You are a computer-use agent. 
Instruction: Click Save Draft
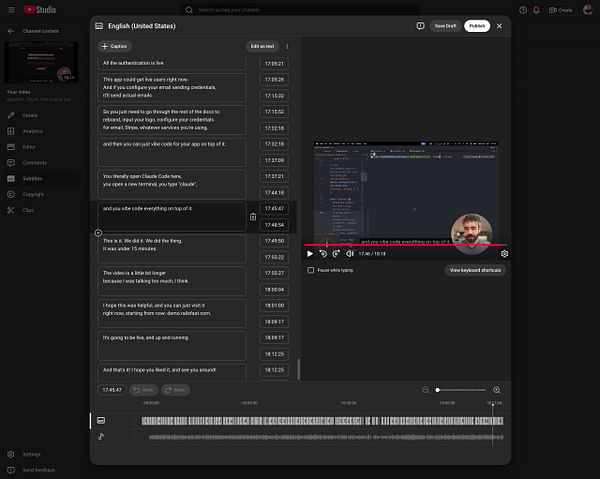445,26
